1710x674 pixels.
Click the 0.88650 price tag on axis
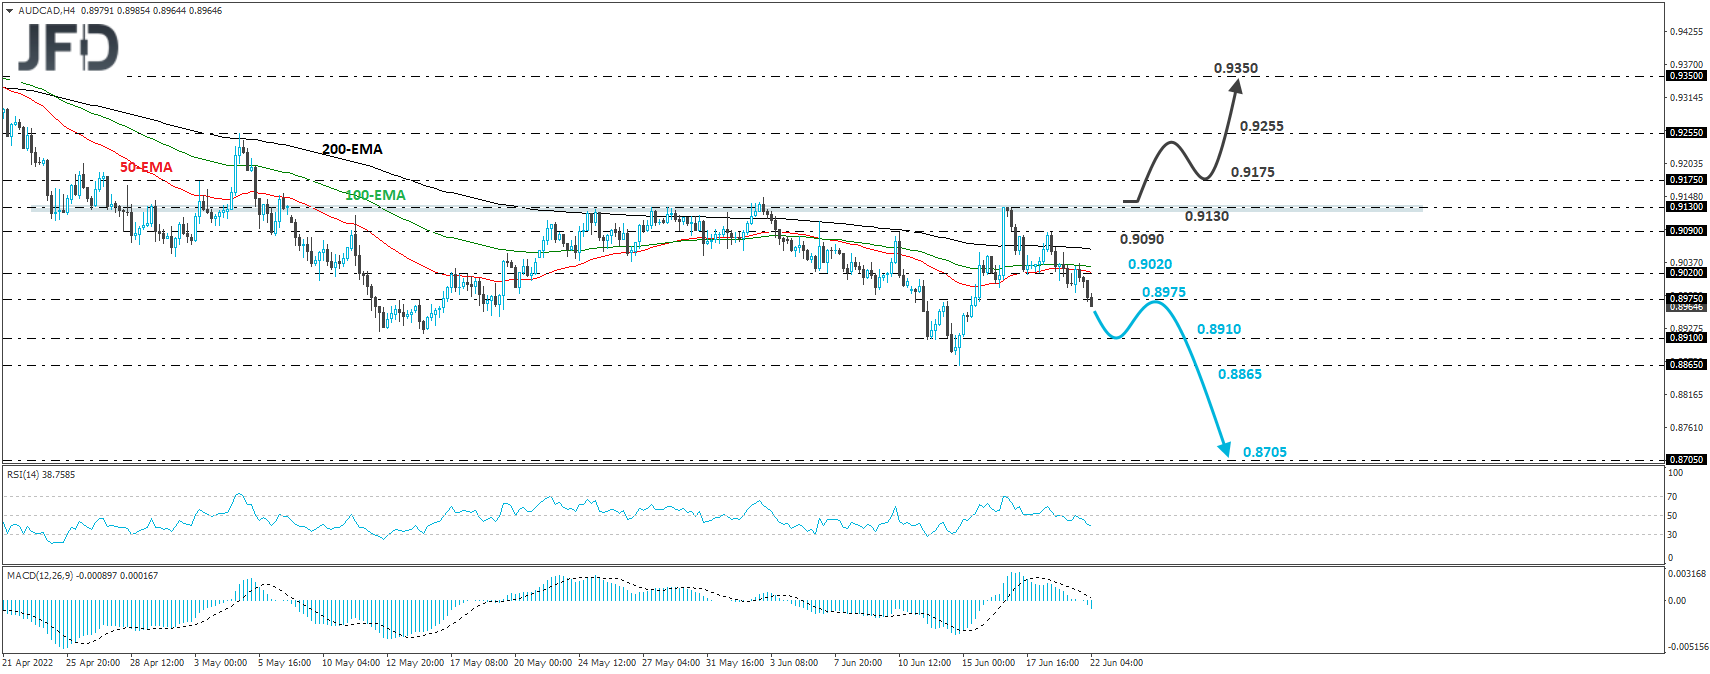[1686, 365]
